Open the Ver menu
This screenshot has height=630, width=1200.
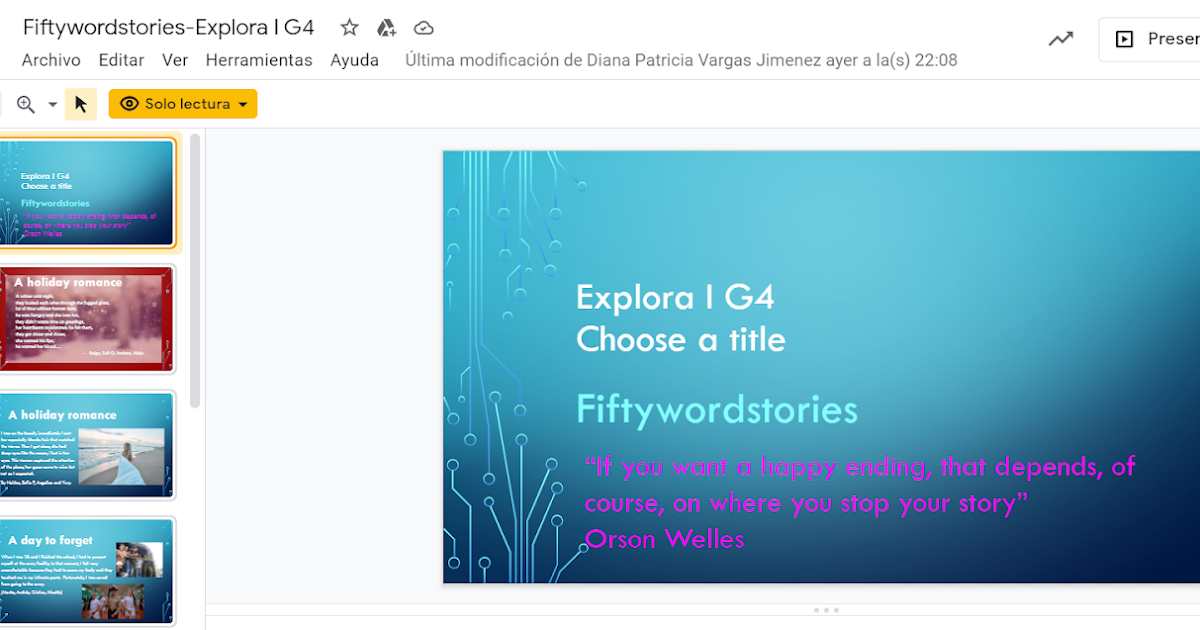click(x=175, y=60)
